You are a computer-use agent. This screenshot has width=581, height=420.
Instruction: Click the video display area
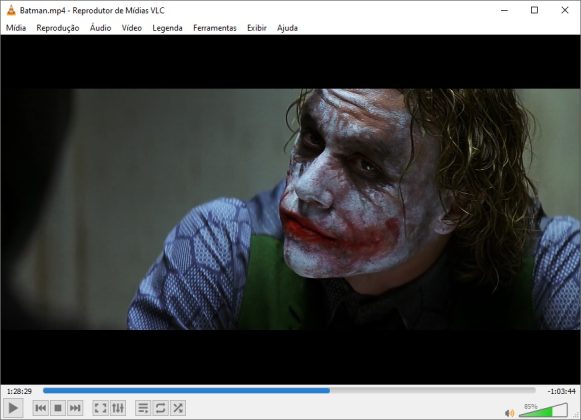290,209
